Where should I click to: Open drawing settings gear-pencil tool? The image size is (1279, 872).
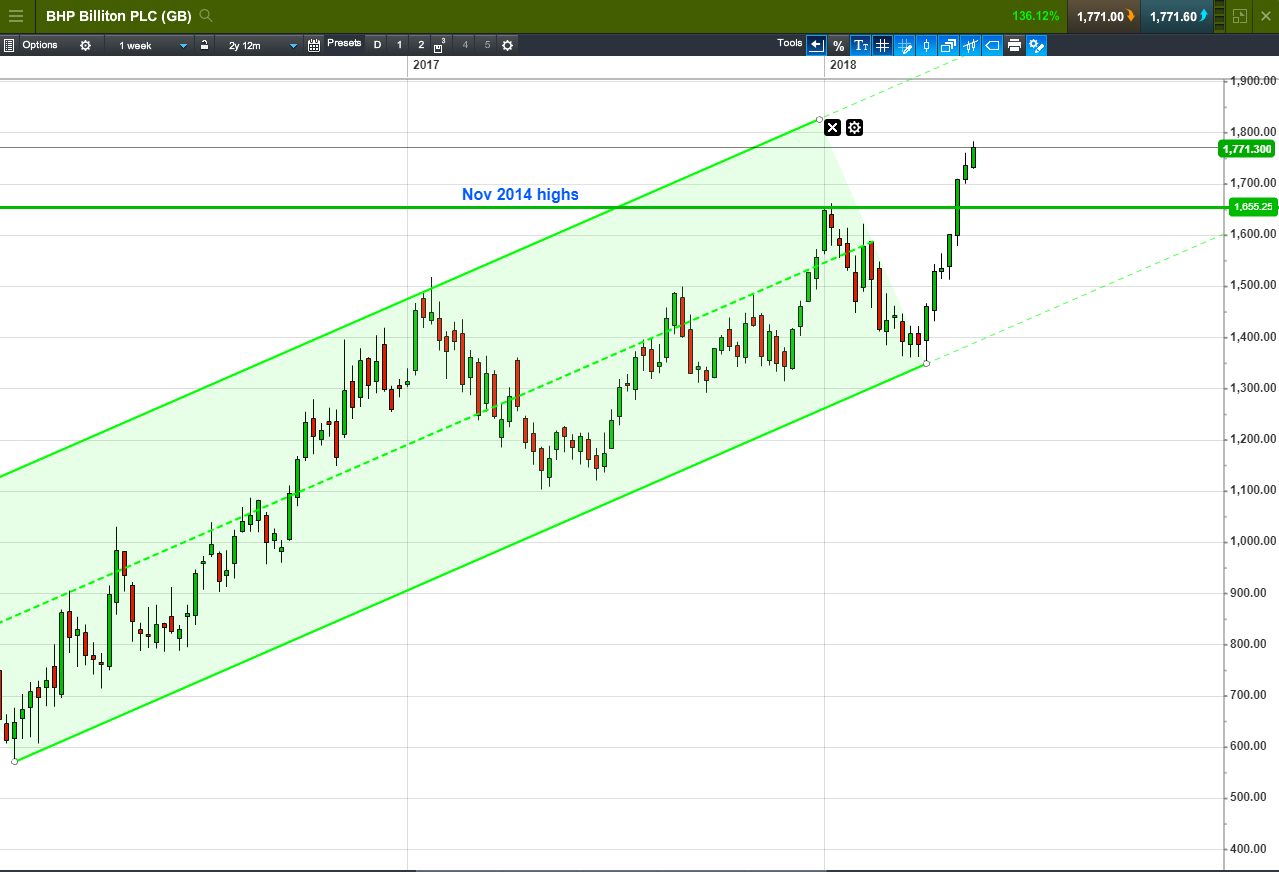click(x=1036, y=45)
